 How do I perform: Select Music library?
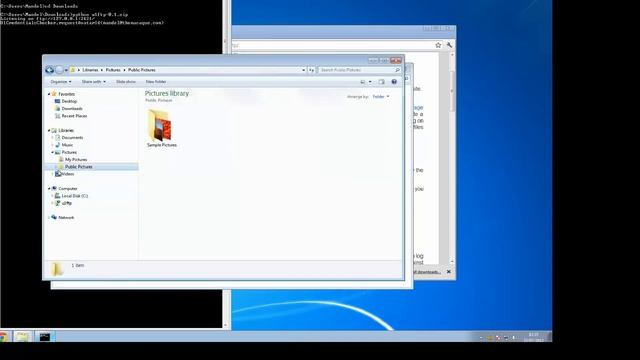click(67, 145)
